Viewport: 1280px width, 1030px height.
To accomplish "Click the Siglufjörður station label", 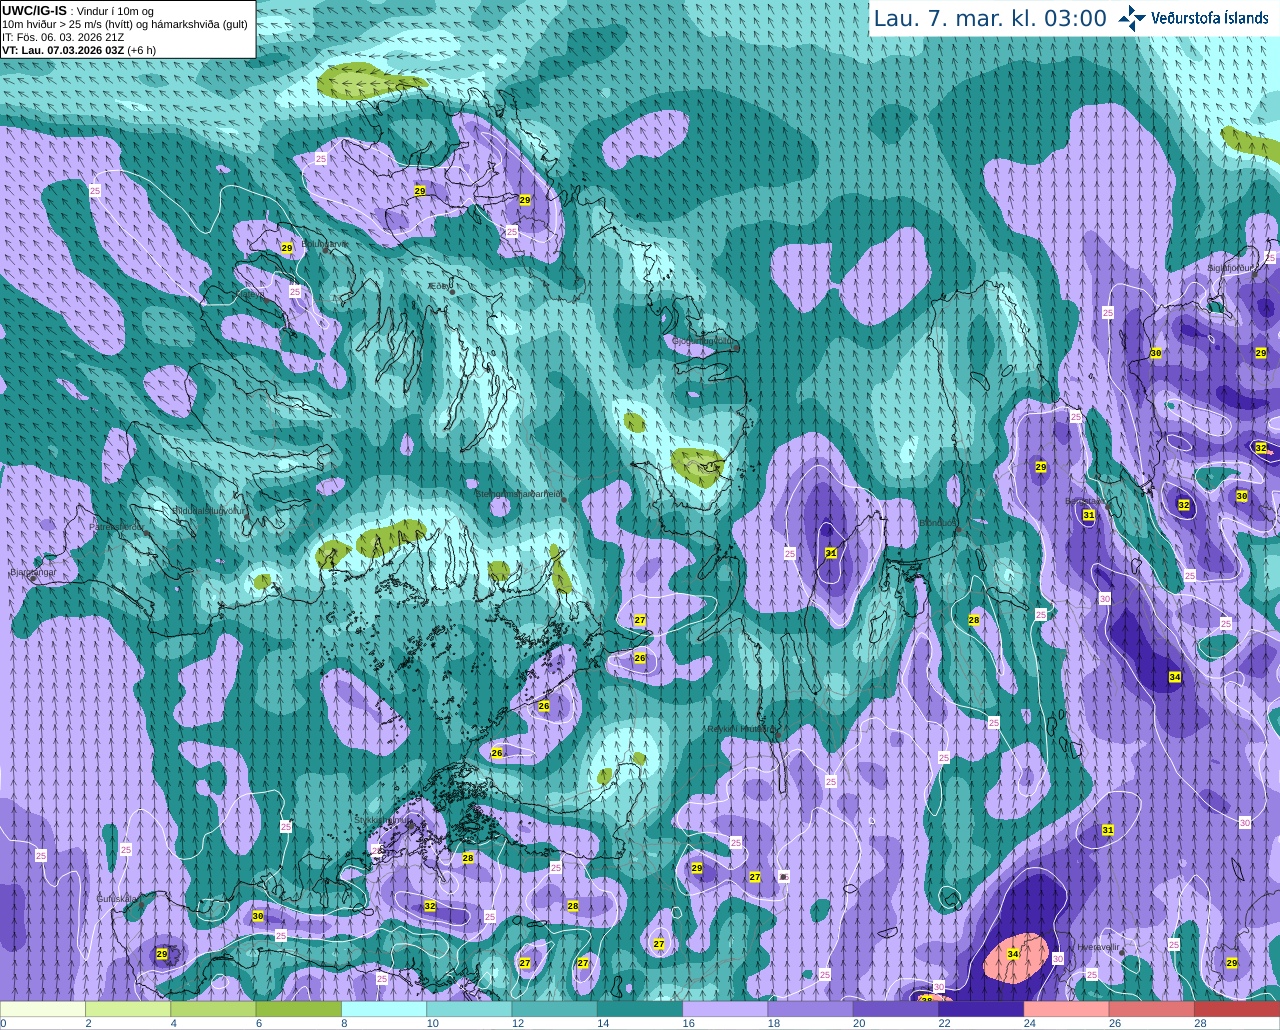I will point(1230,268).
